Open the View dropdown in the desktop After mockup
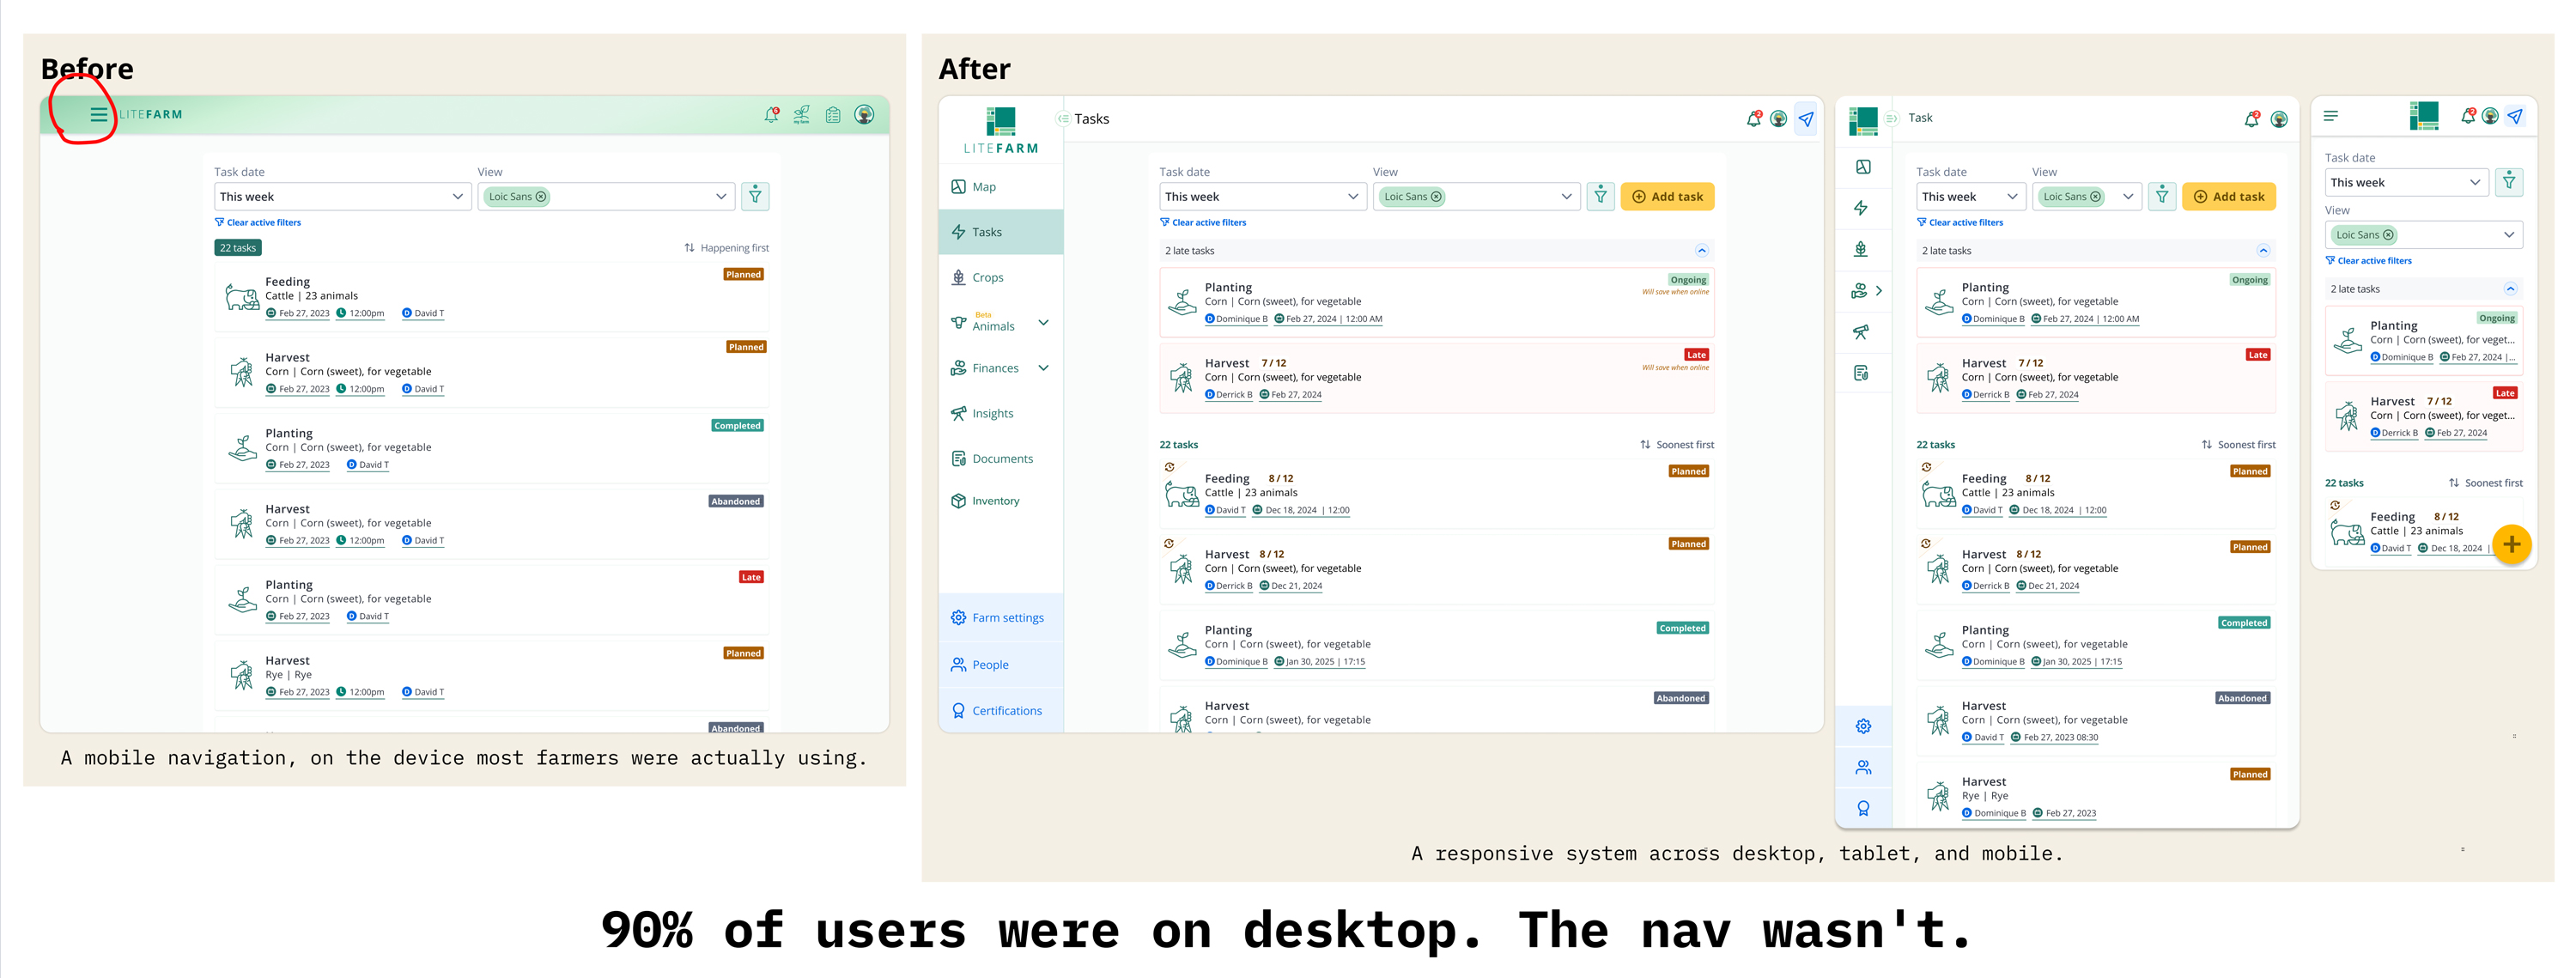 tap(1476, 196)
